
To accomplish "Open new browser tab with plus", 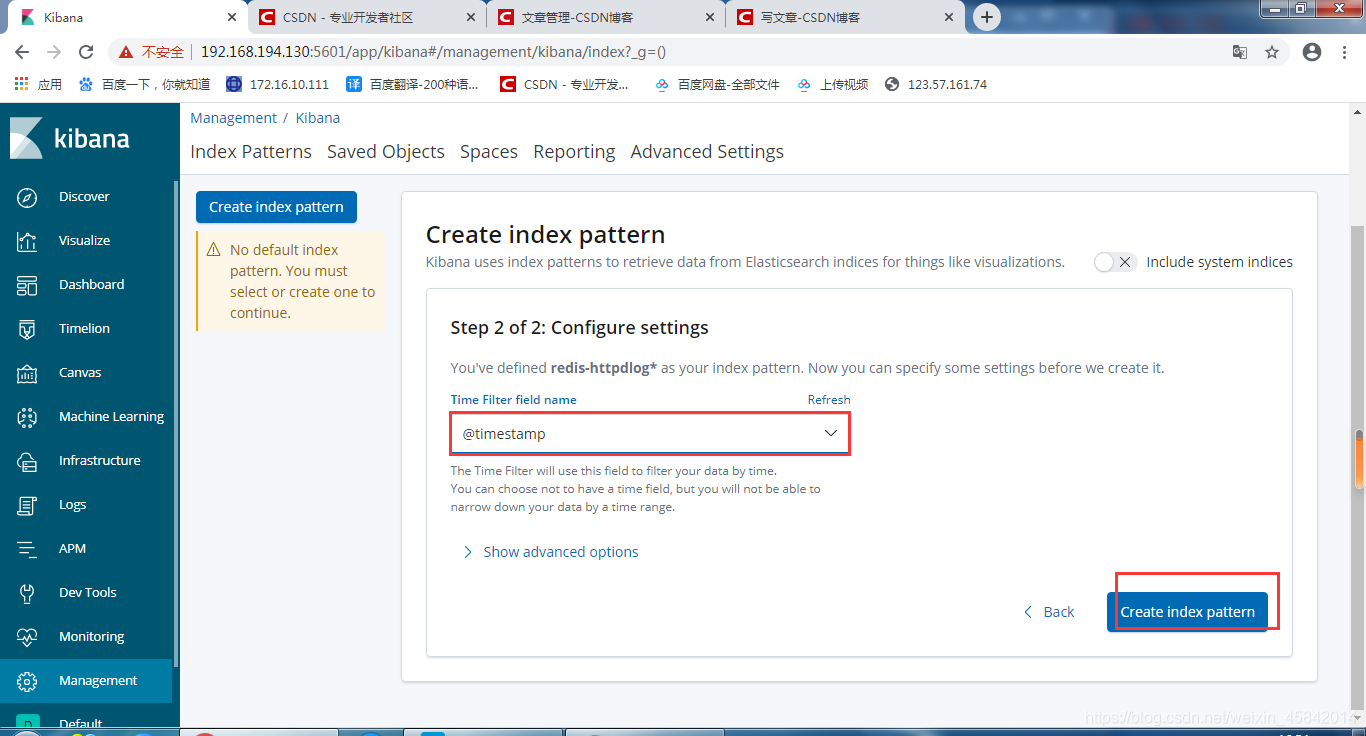I will click(987, 17).
